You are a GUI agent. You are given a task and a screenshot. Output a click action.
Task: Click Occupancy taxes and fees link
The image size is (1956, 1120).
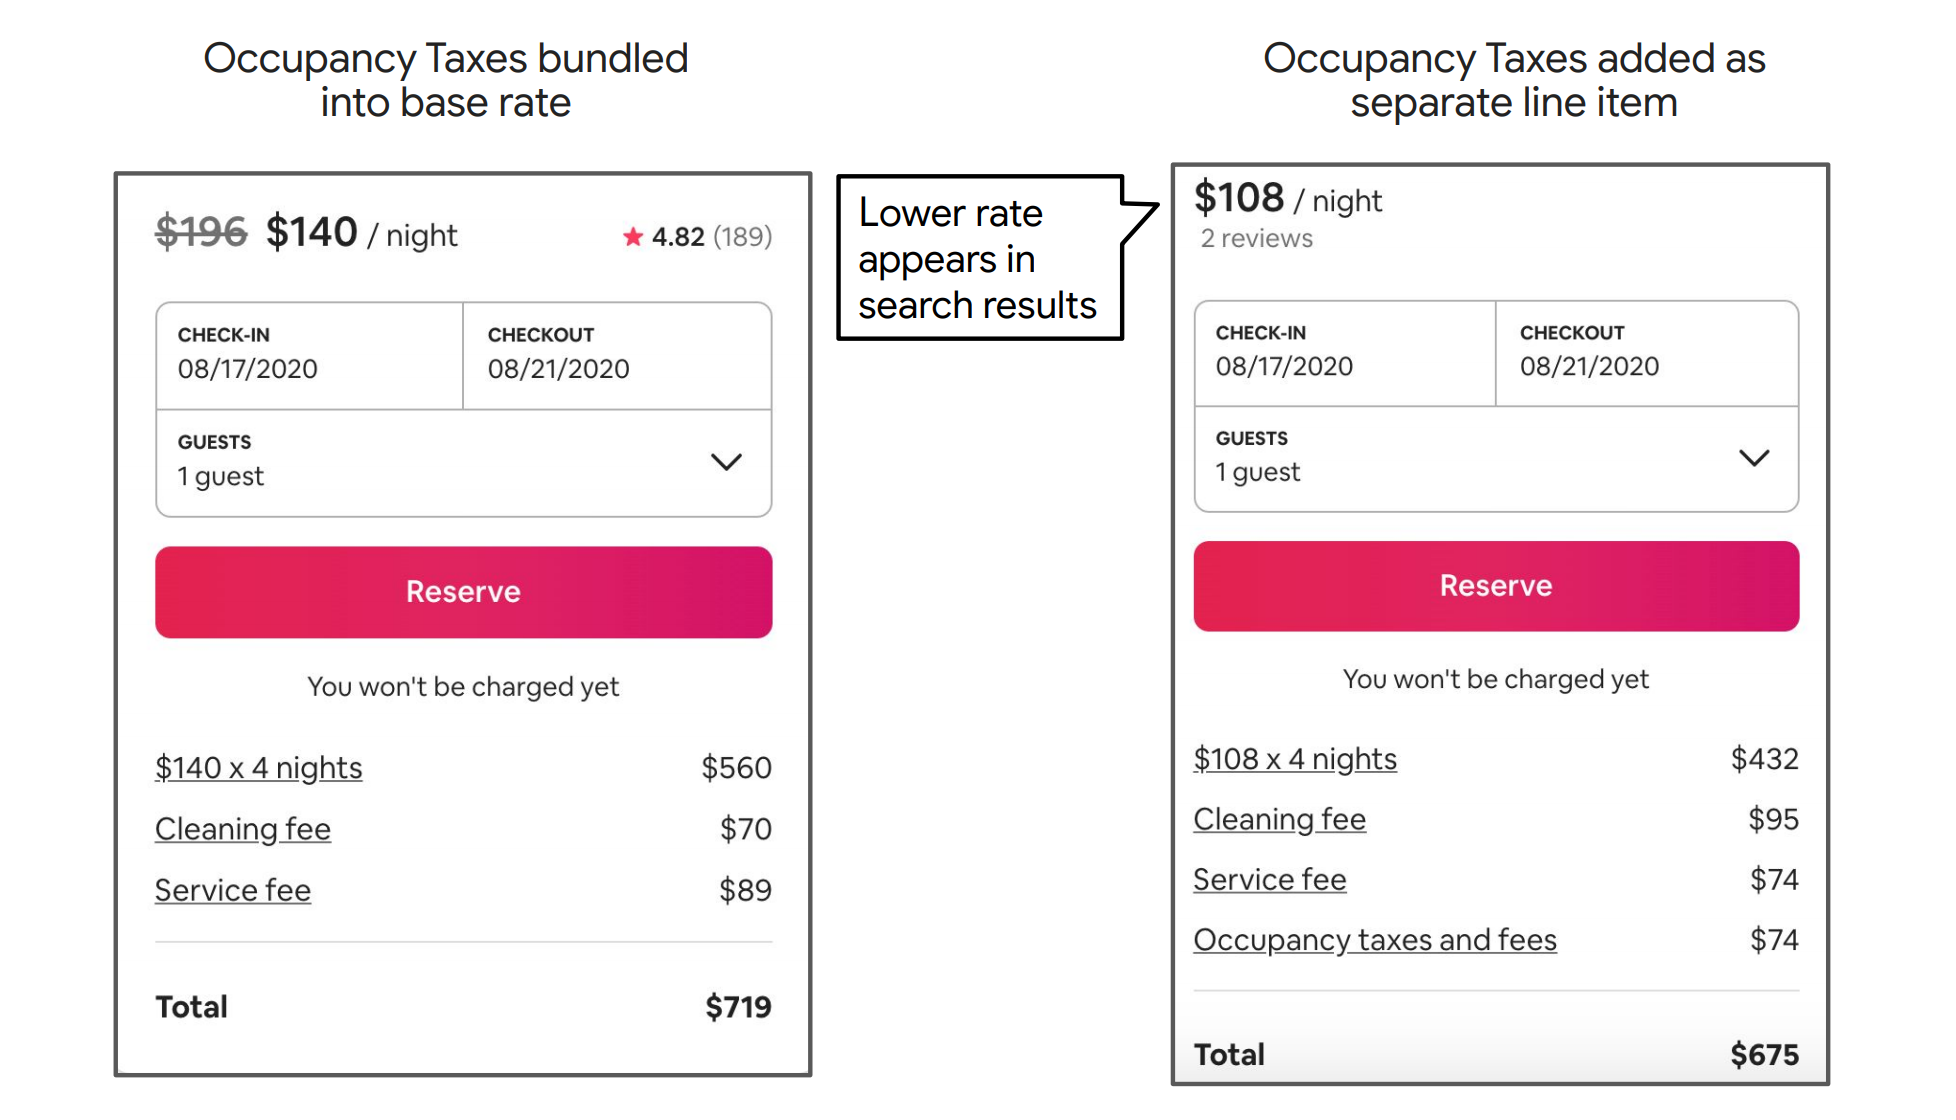click(x=1375, y=940)
